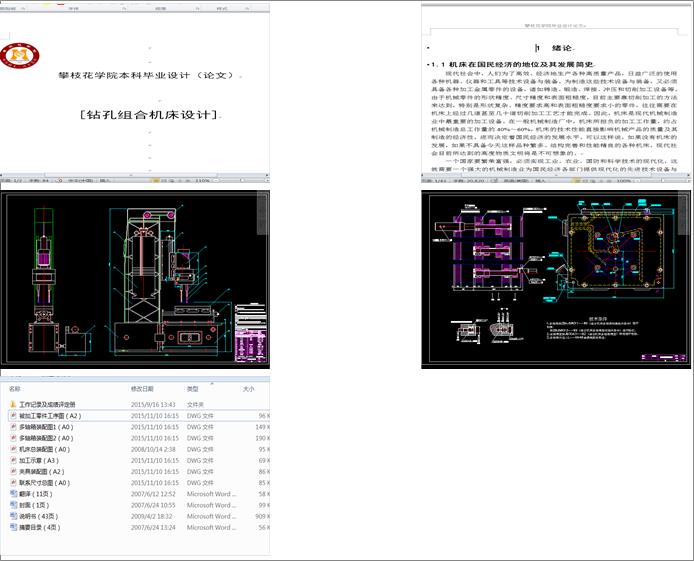Click line 攀枝花学院本科毕业设计（论文）

pyautogui.click(x=146, y=75)
